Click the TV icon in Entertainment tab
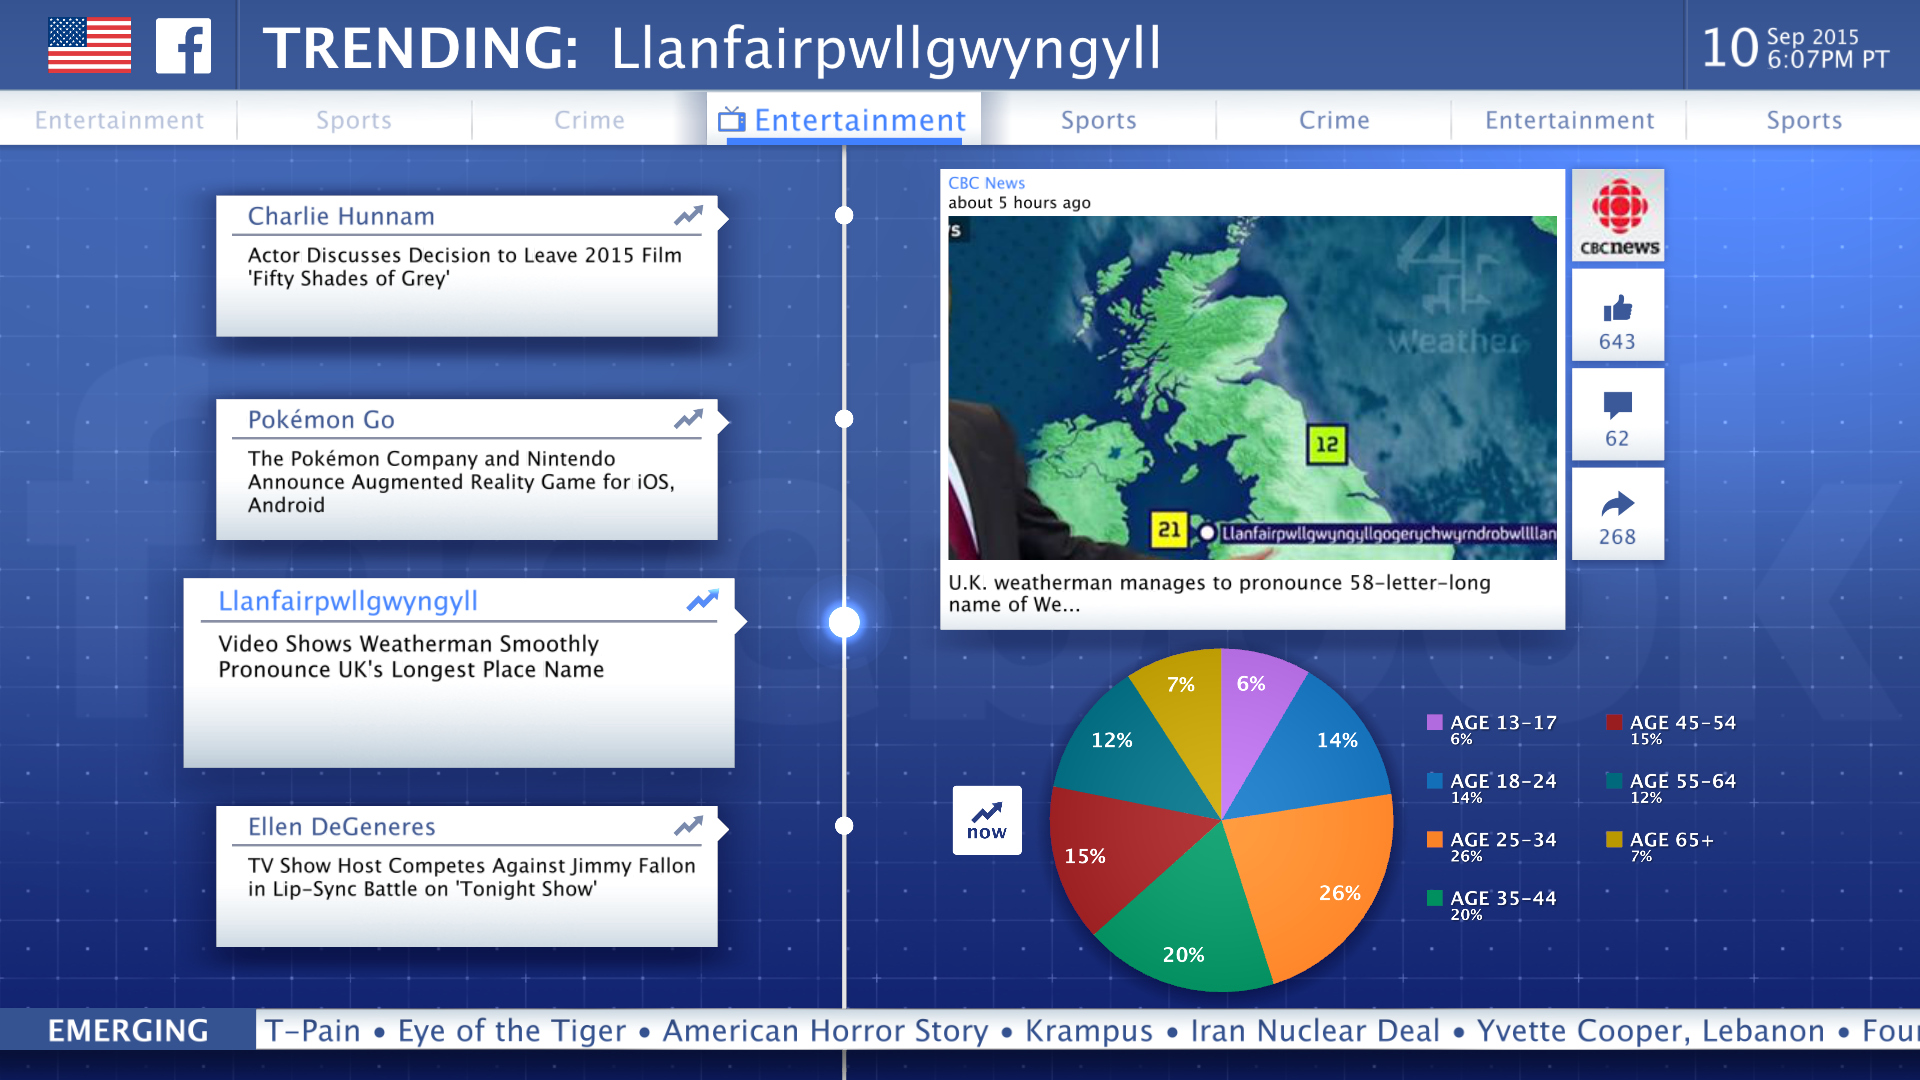This screenshot has height=1080, width=1920. click(732, 120)
